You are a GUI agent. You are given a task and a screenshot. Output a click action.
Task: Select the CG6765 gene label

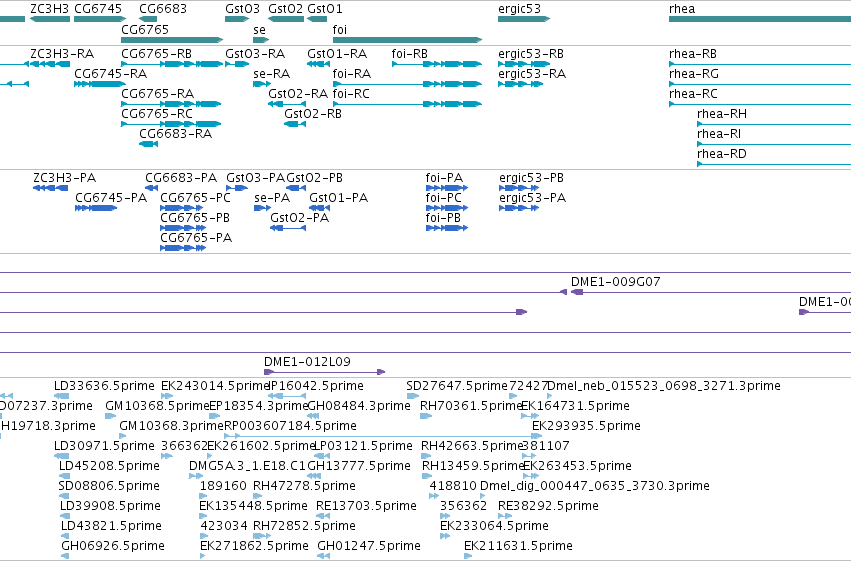click(x=145, y=29)
